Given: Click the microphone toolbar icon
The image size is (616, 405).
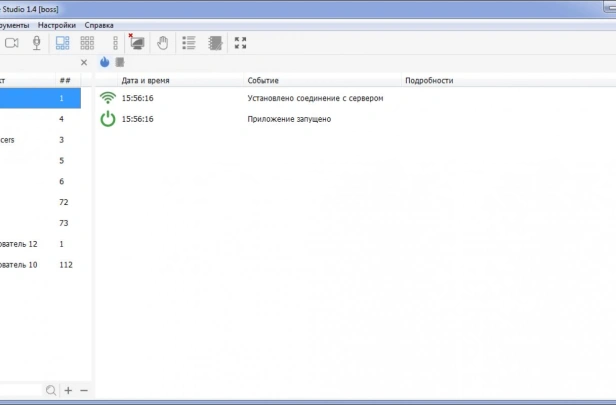Looking at the screenshot, I should pos(37,43).
